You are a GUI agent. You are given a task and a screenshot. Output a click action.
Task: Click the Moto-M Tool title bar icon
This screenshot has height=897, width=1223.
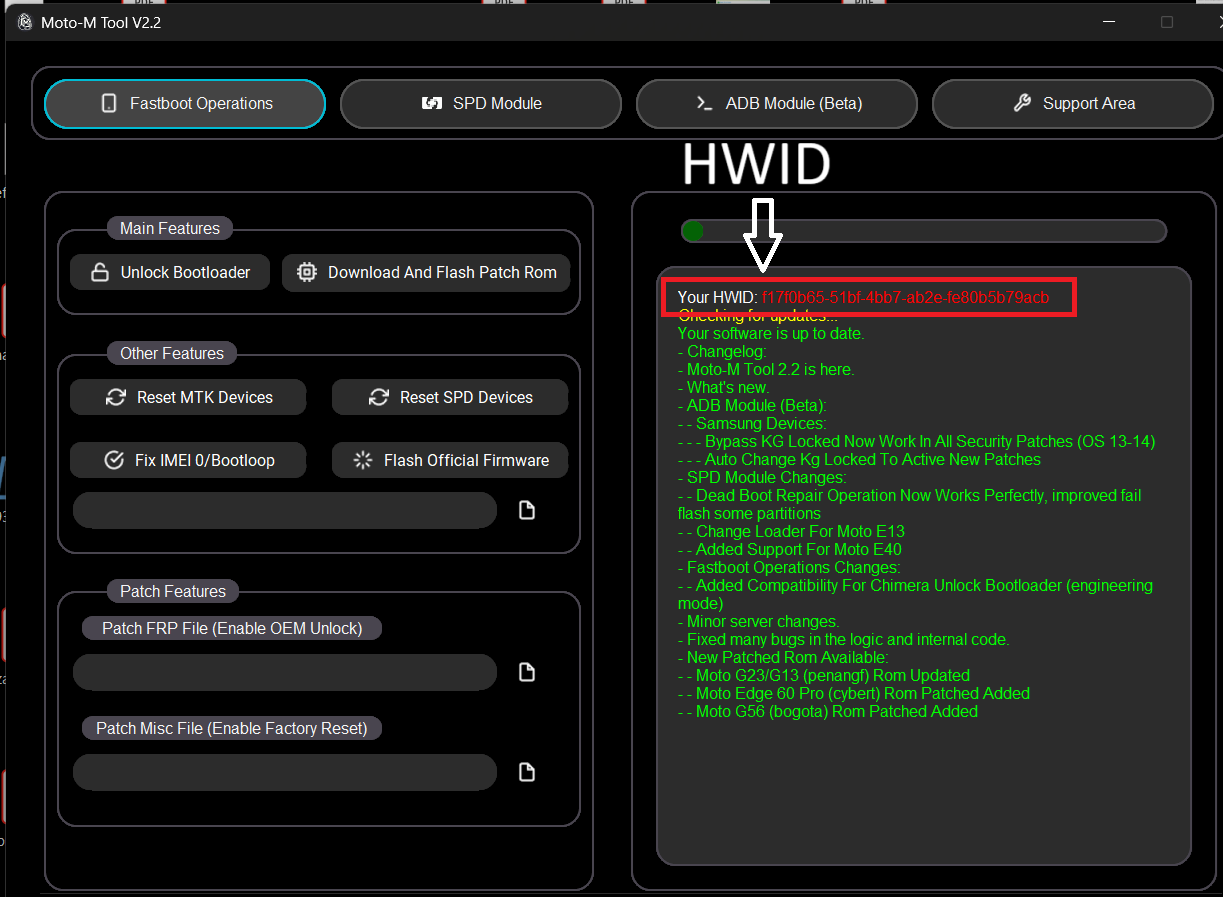pos(24,22)
